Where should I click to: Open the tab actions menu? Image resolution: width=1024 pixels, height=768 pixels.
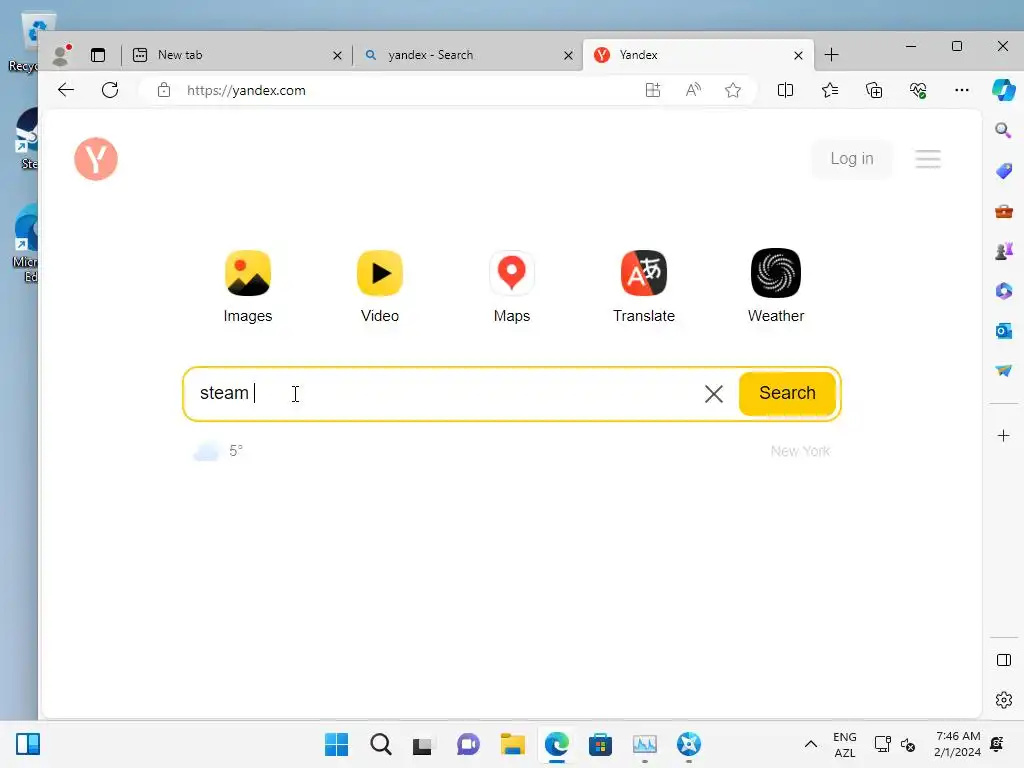coord(98,55)
